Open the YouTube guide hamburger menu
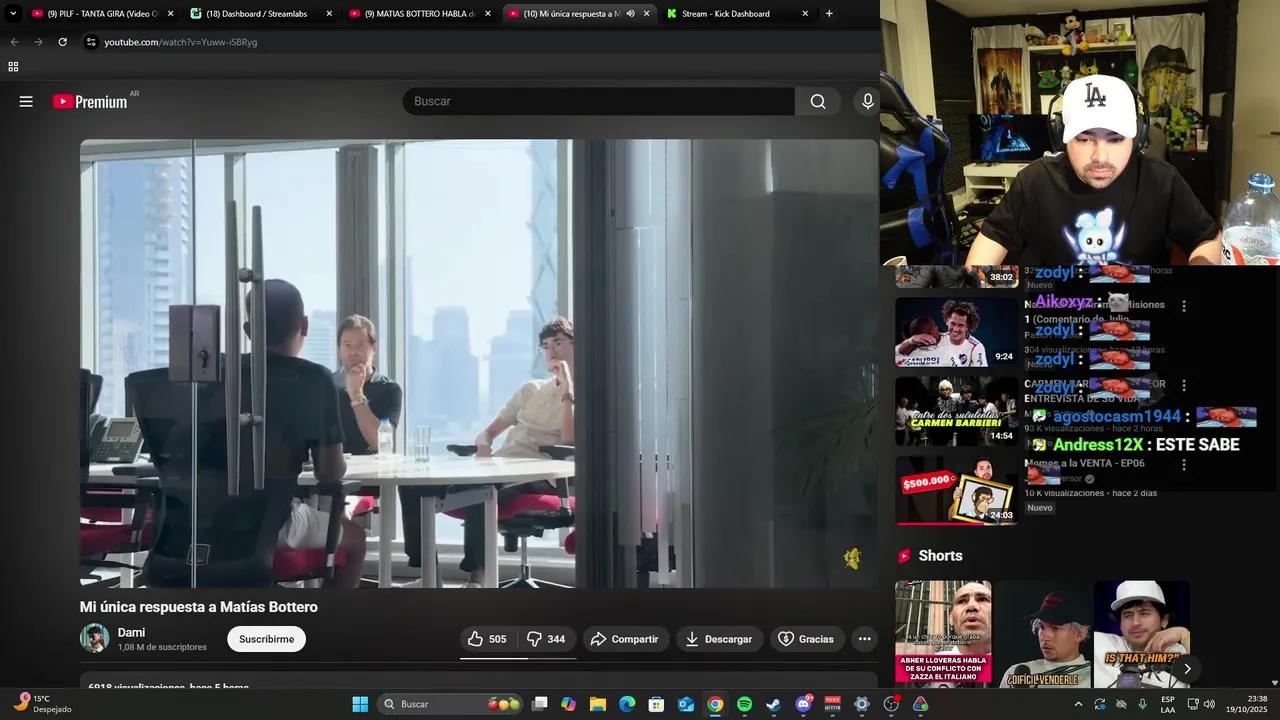Screen dimensions: 1280x720 coord(26,101)
